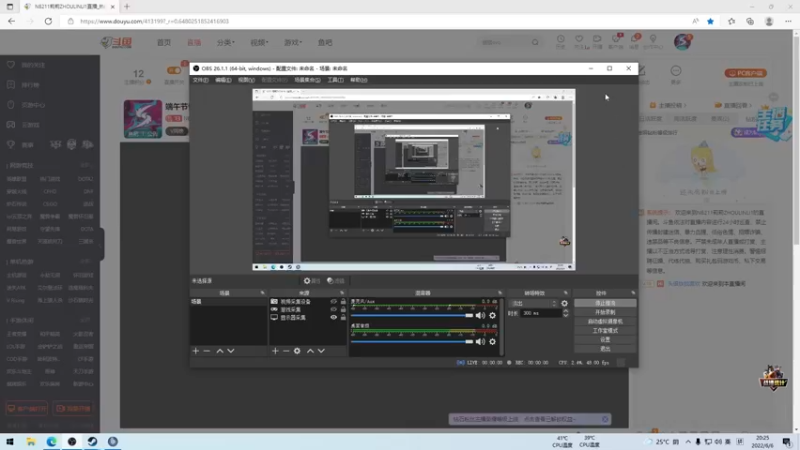Mute the 麦克风/Aux audio channel

(x=480, y=316)
